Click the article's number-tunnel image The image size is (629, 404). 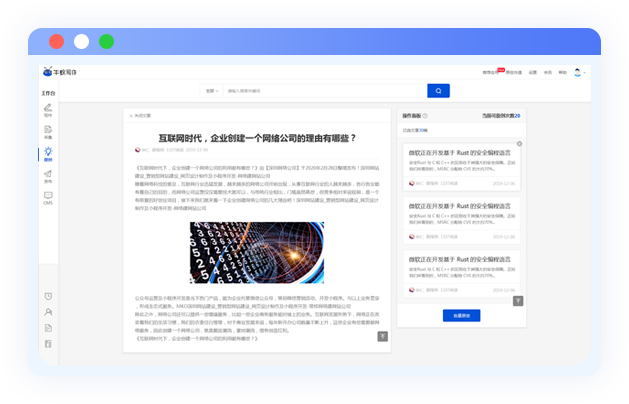point(256,252)
